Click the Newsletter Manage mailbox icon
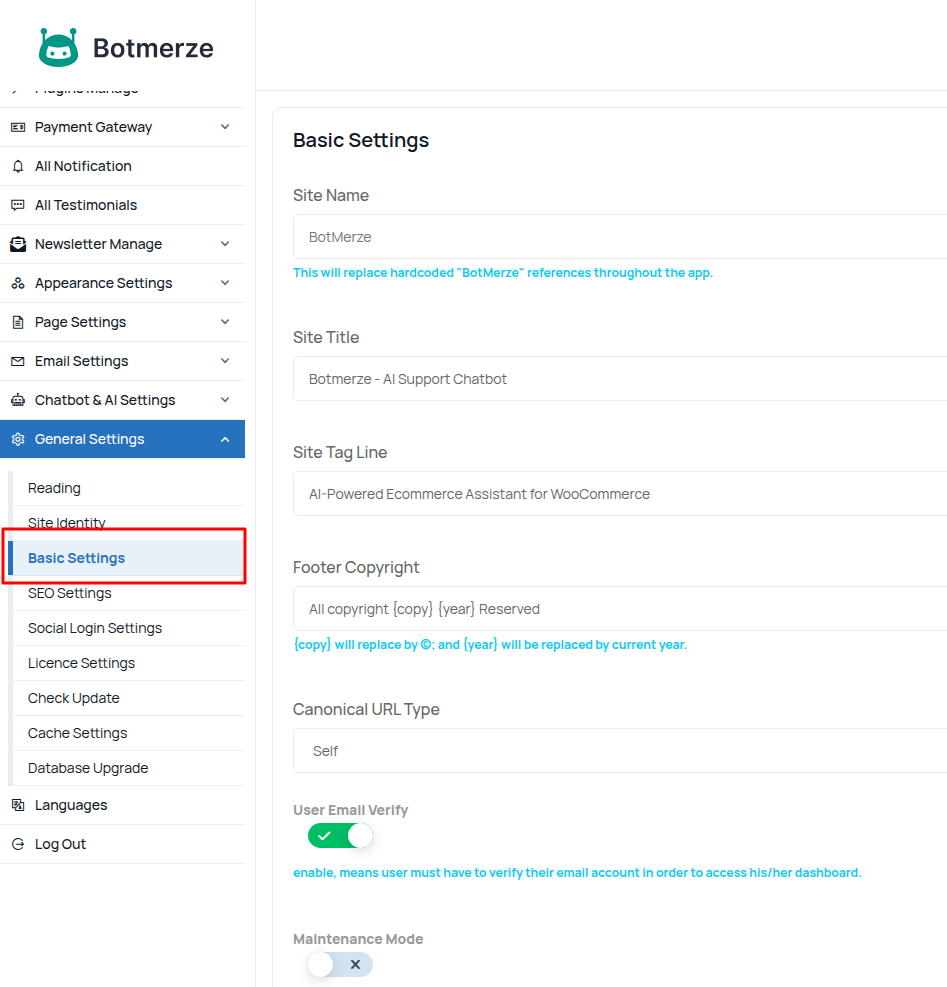This screenshot has height=987, width=947. [17, 244]
